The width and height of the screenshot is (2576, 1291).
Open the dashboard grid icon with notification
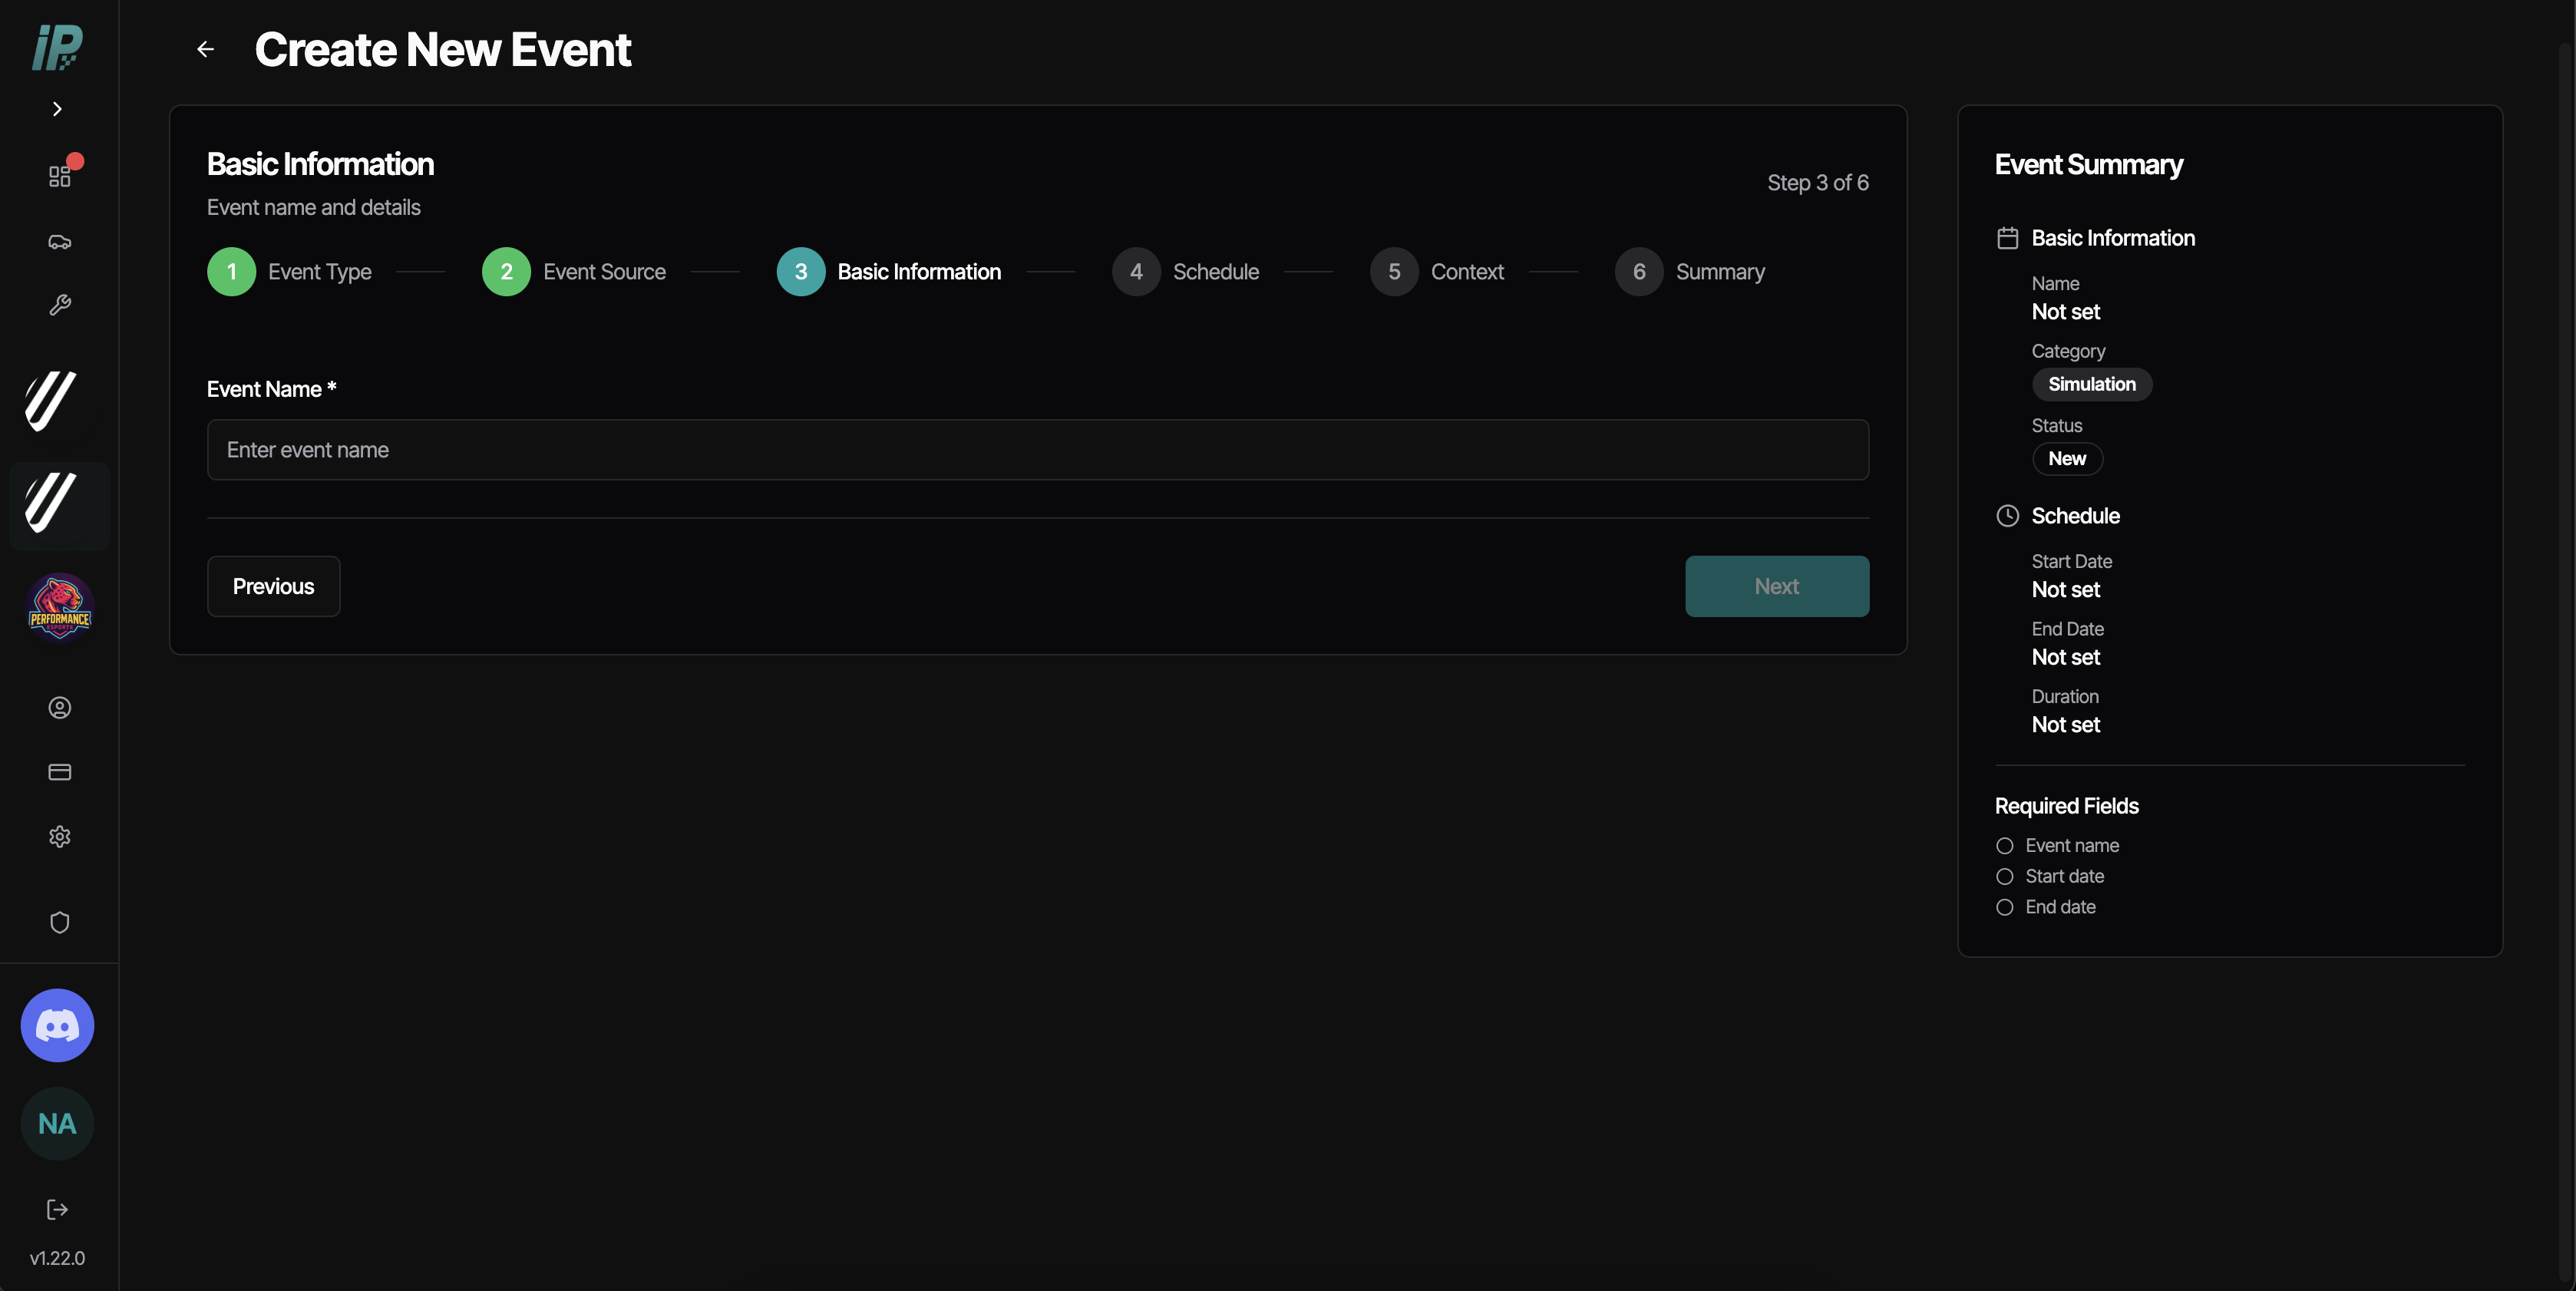click(x=60, y=176)
